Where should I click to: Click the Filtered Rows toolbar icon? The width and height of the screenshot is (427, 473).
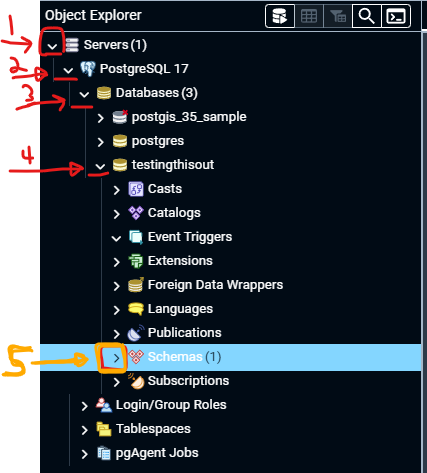(x=338, y=16)
